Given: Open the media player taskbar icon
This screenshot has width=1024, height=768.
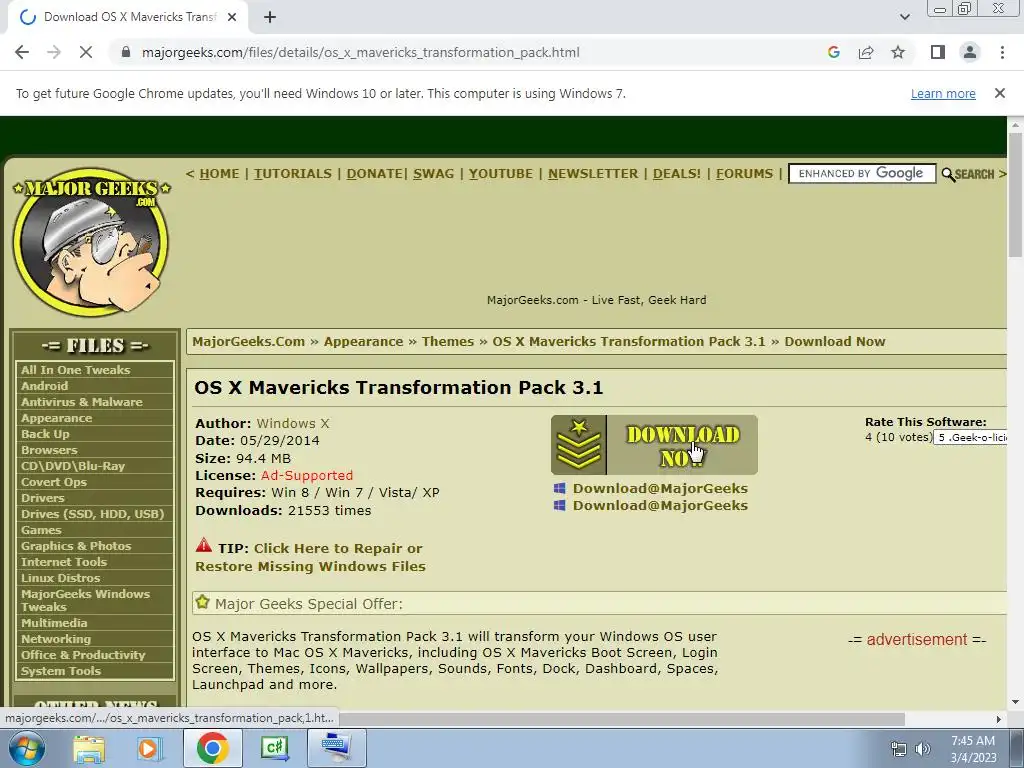Looking at the screenshot, I should click(x=149, y=748).
